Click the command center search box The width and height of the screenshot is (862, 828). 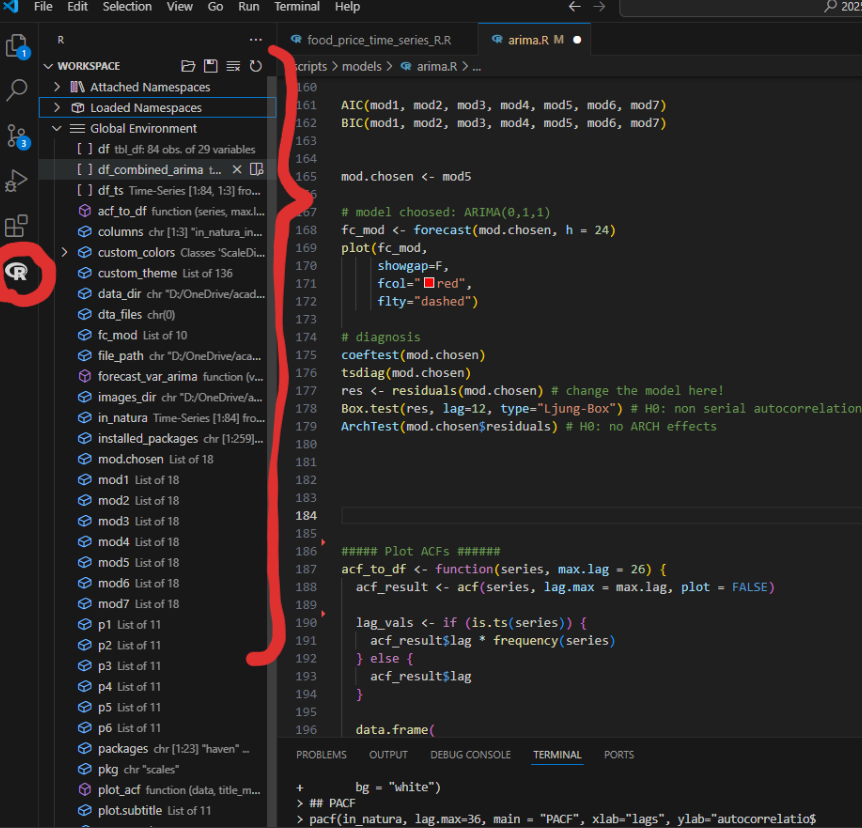click(741, 7)
